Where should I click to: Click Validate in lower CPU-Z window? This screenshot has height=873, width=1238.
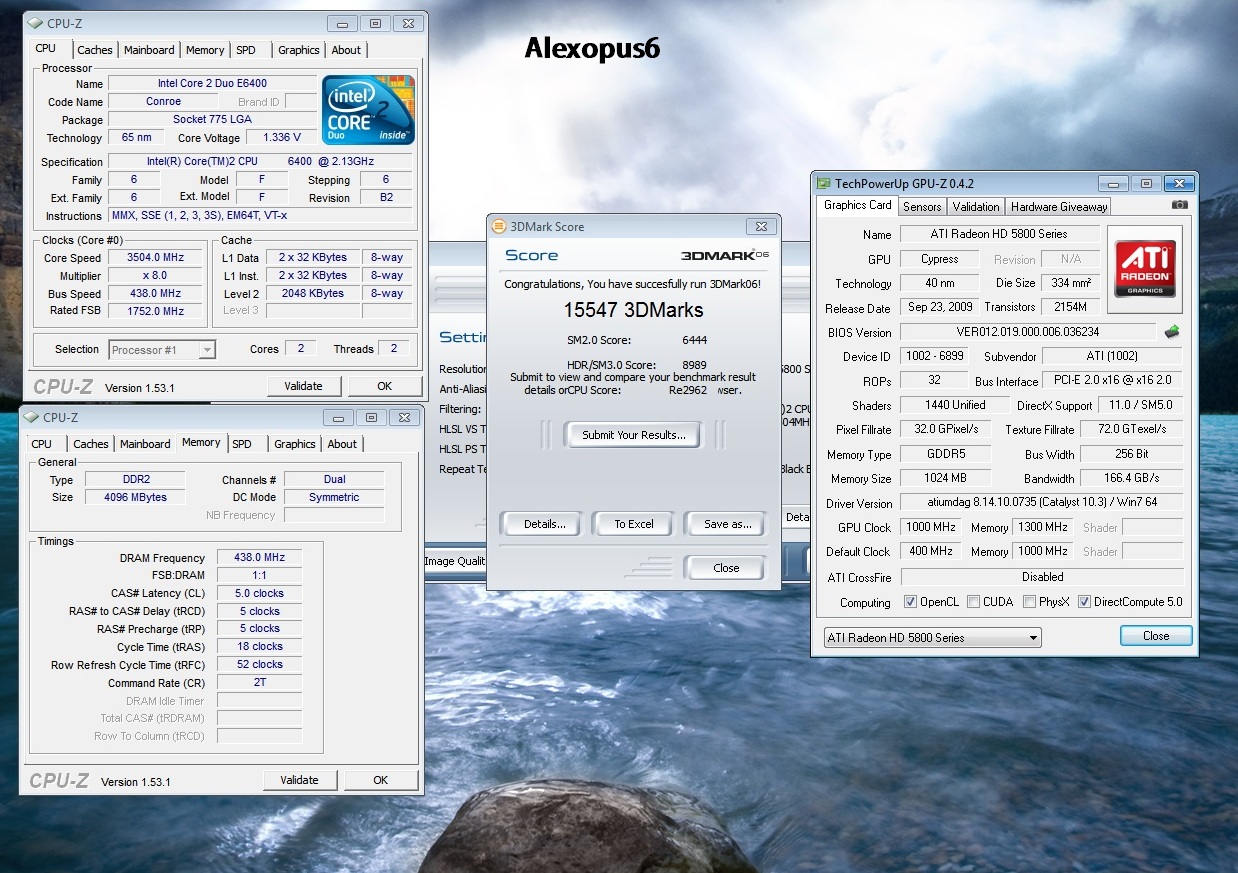coord(299,780)
